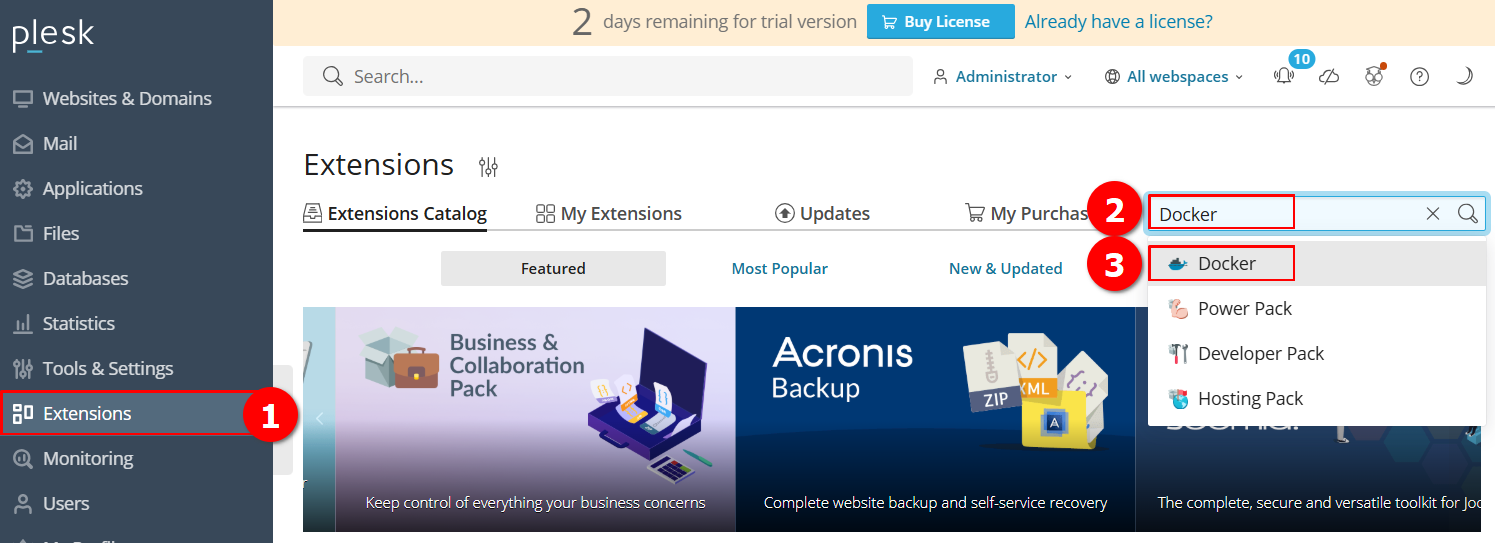Click the Statistics bar chart icon
The image size is (1495, 543).
[x=23, y=324]
